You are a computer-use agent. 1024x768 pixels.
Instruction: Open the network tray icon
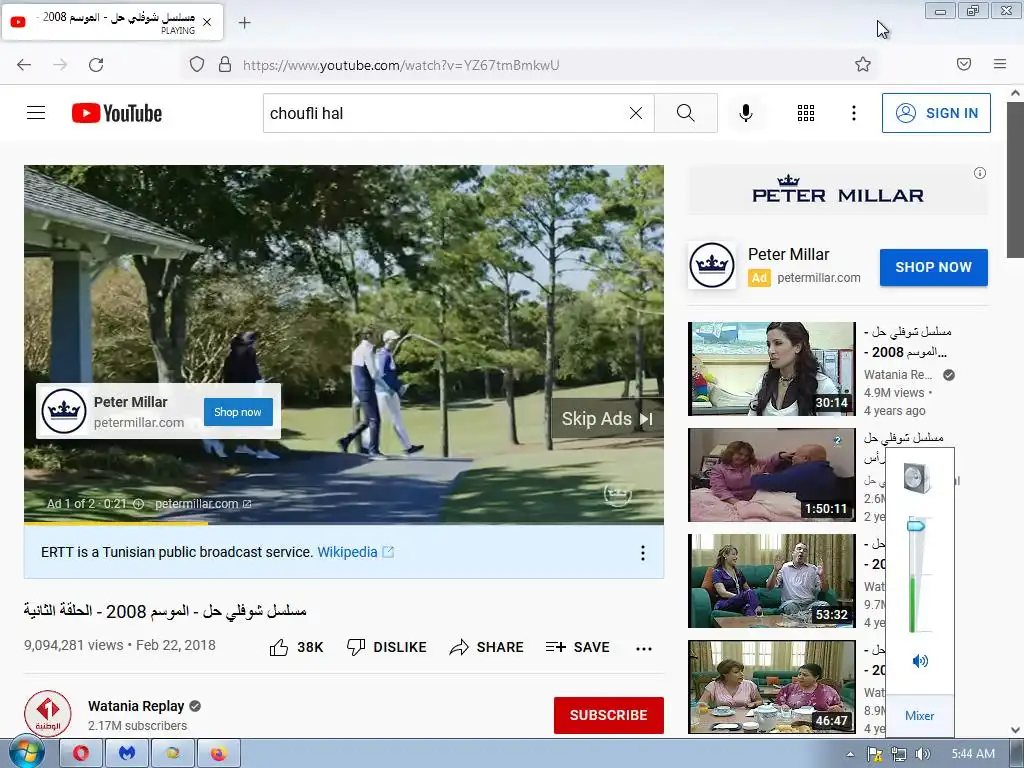pyautogui.click(x=899, y=754)
